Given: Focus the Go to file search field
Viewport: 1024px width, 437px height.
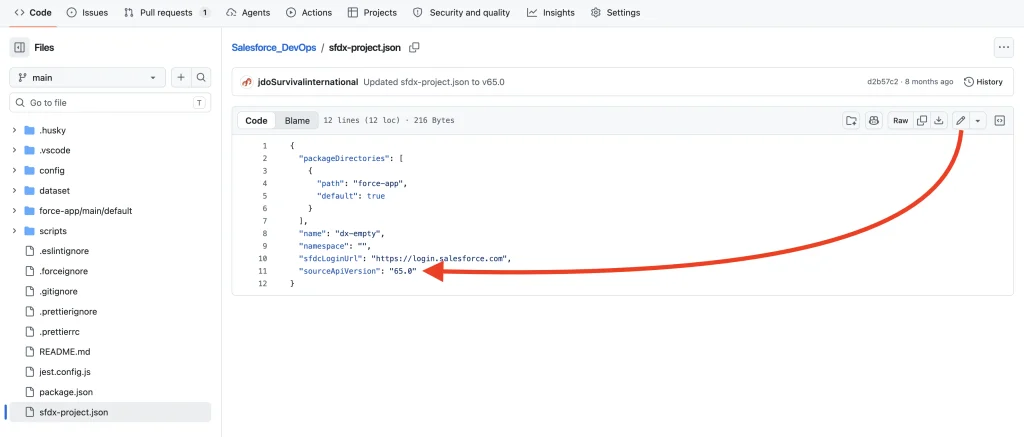Looking at the screenshot, I should (110, 103).
